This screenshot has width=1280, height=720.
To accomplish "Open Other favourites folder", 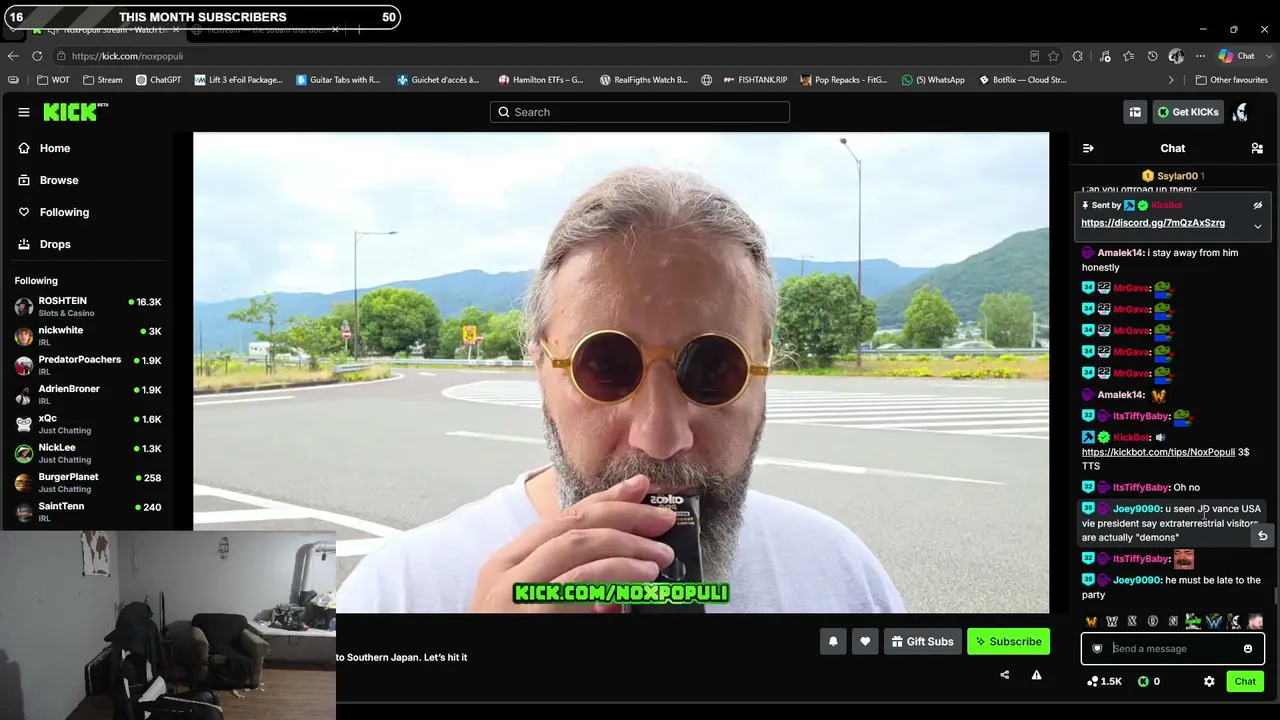I will [1231, 80].
